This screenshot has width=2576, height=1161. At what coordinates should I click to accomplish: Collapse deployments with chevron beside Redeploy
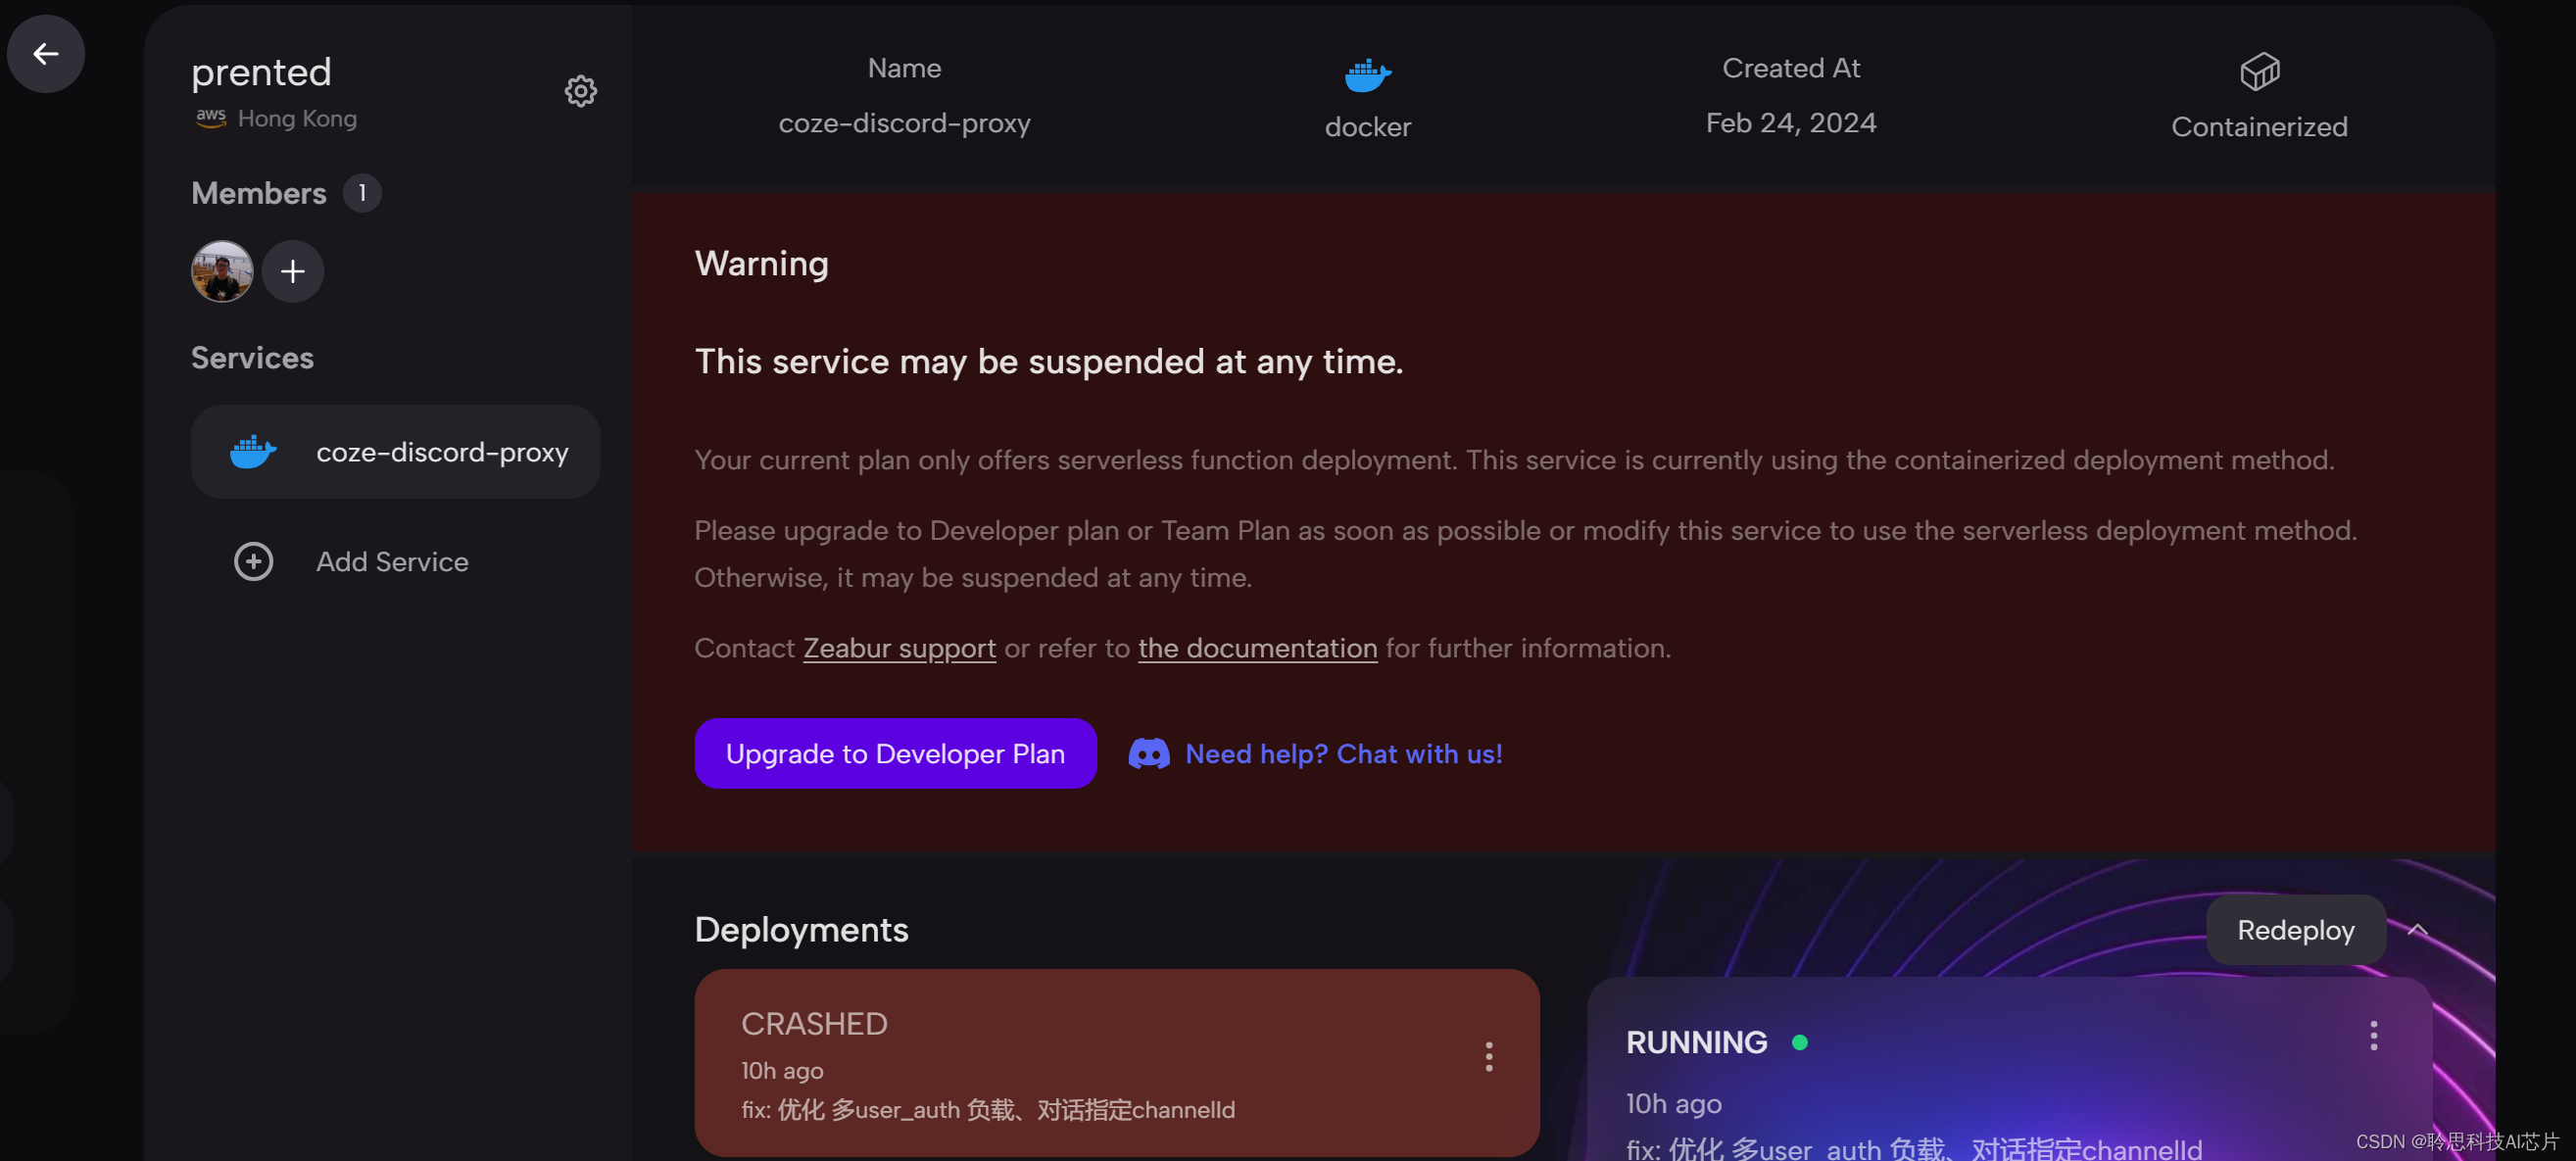(x=2418, y=930)
